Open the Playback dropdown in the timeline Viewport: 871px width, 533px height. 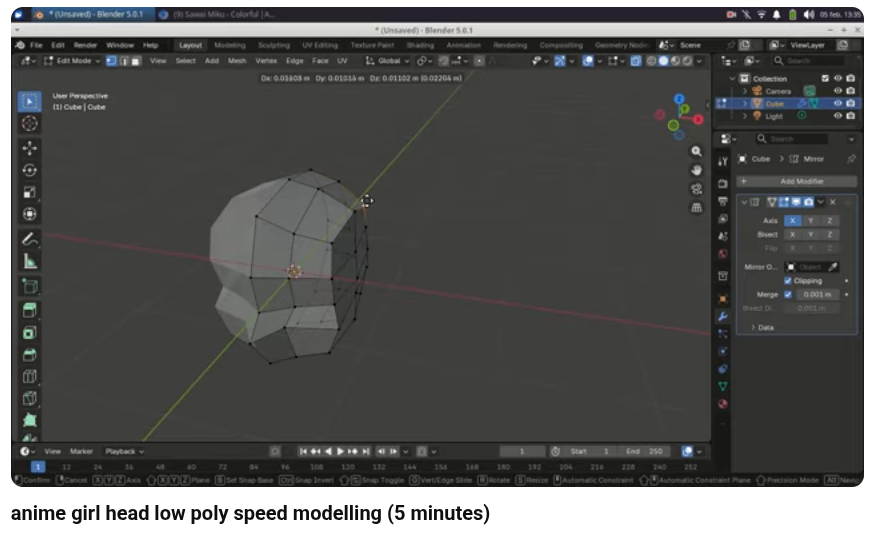(124, 451)
